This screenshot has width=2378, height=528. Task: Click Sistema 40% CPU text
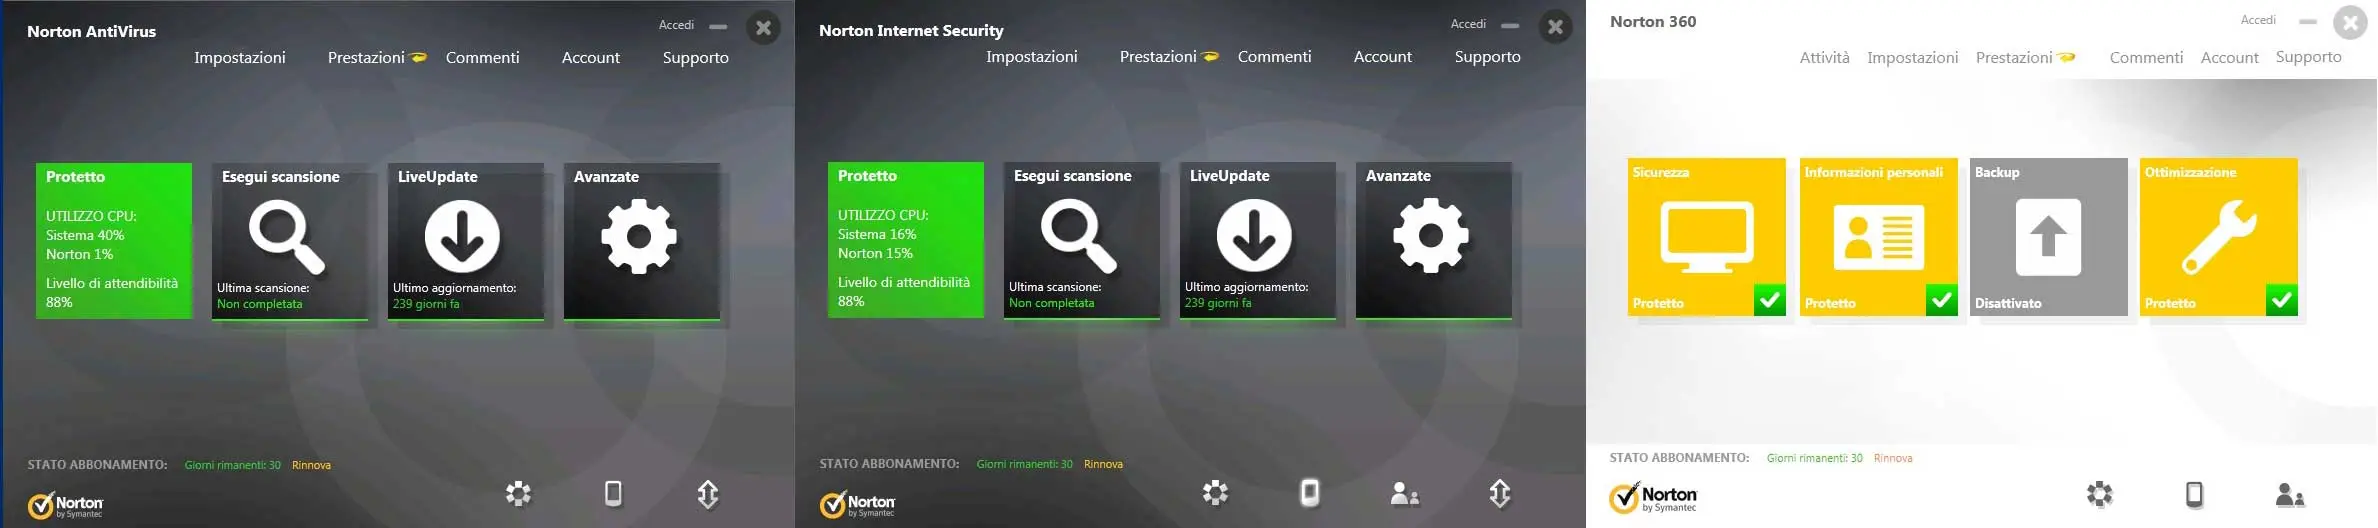coord(85,235)
